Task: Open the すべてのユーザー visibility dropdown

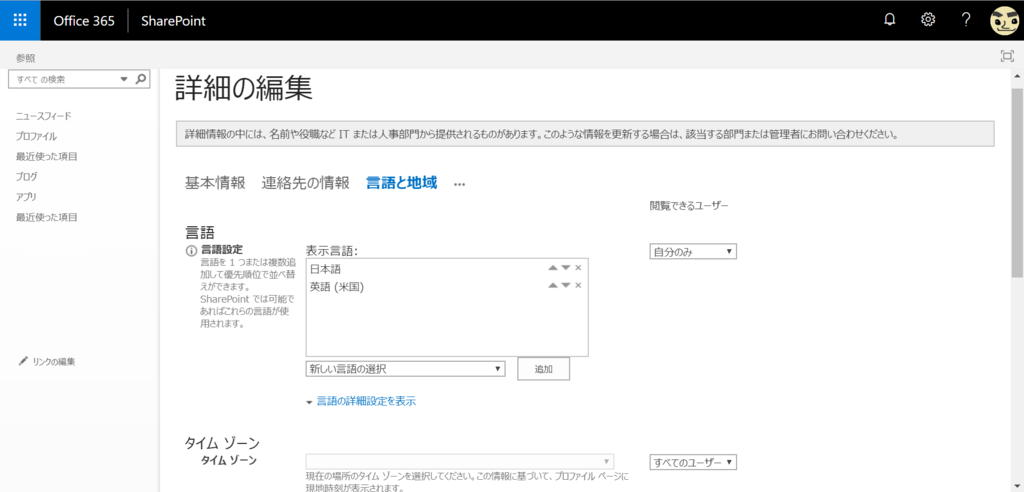Action: pos(693,462)
